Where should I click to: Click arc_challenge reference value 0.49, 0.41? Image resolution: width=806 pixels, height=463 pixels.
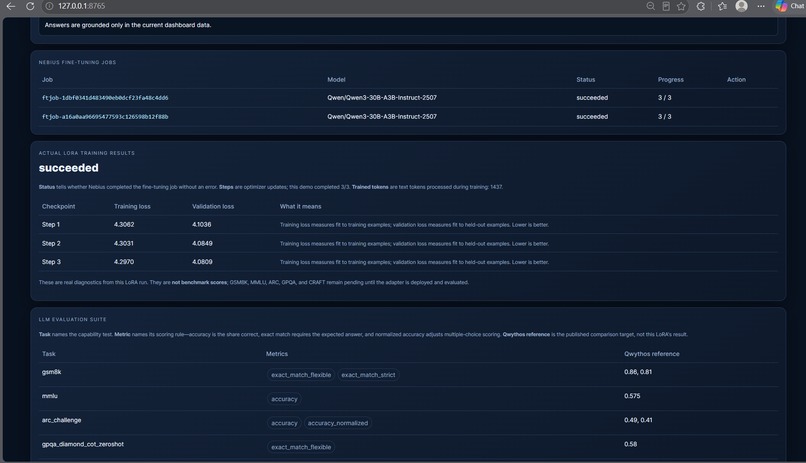[x=638, y=420]
